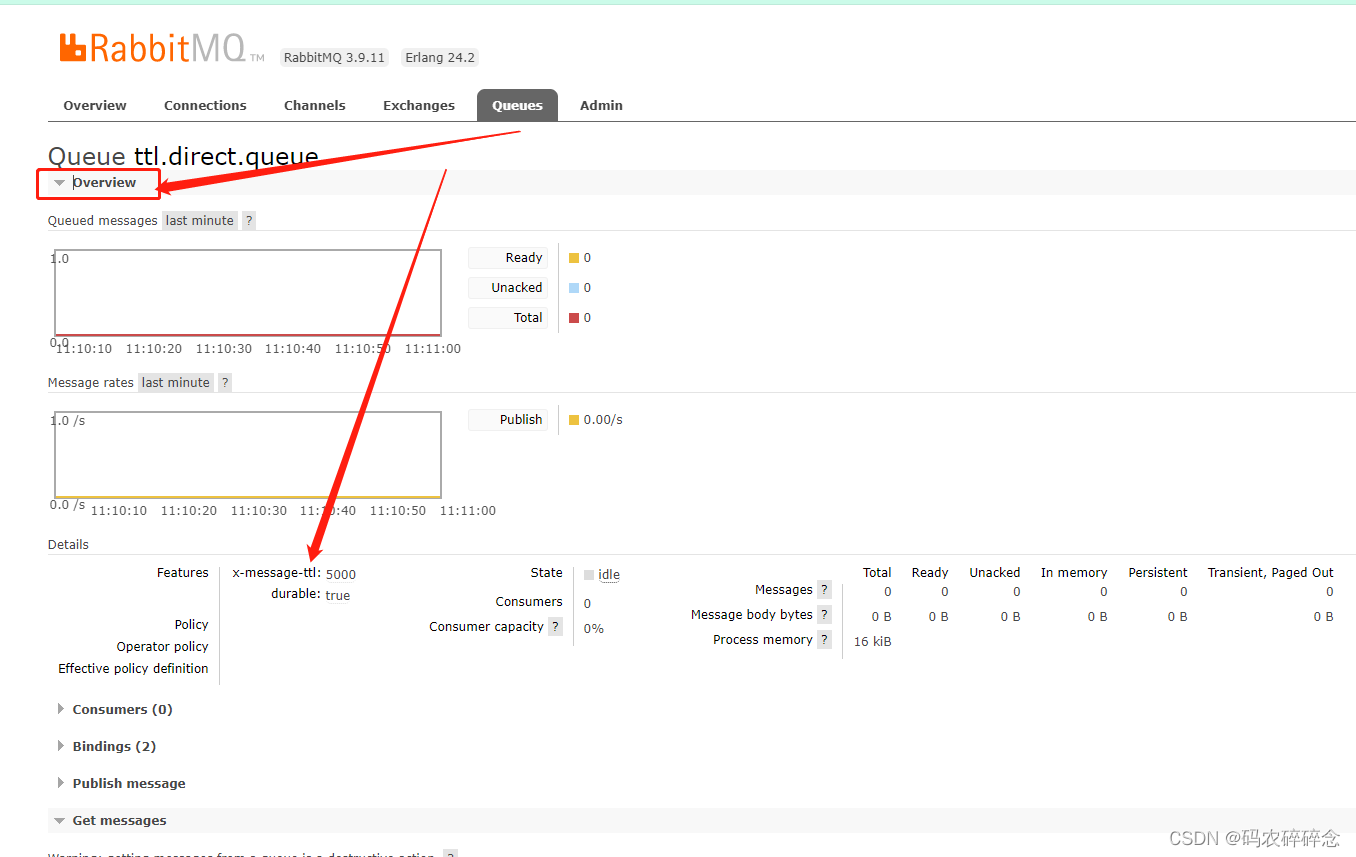Click the Ready legend label

point(508,258)
